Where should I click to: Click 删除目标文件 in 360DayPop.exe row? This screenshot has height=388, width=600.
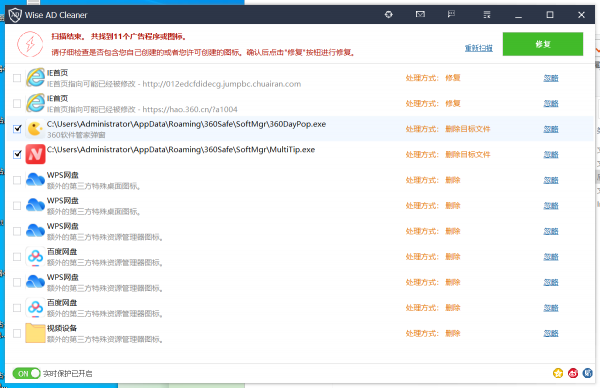click(468, 129)
